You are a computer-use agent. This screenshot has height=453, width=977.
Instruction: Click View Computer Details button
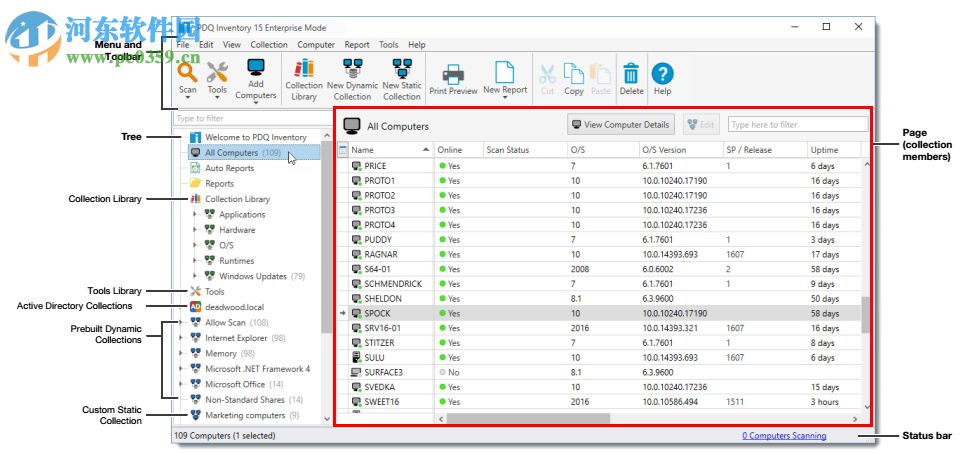pos(621,125)
